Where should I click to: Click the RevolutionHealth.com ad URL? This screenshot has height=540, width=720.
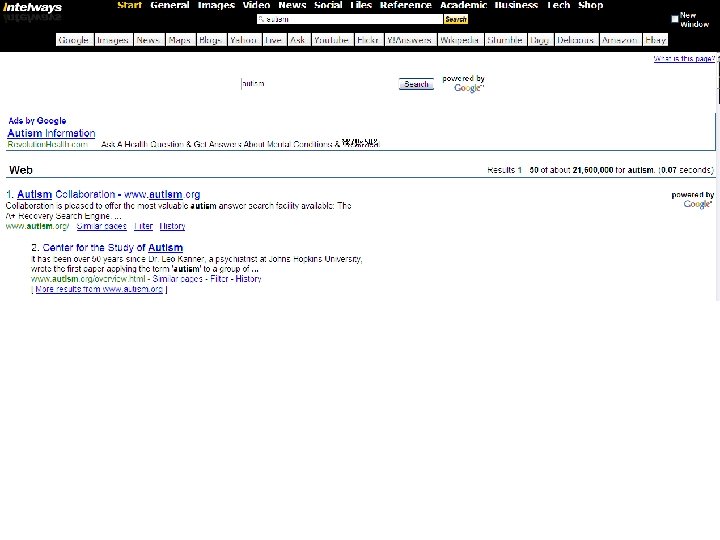click(48, 144)
